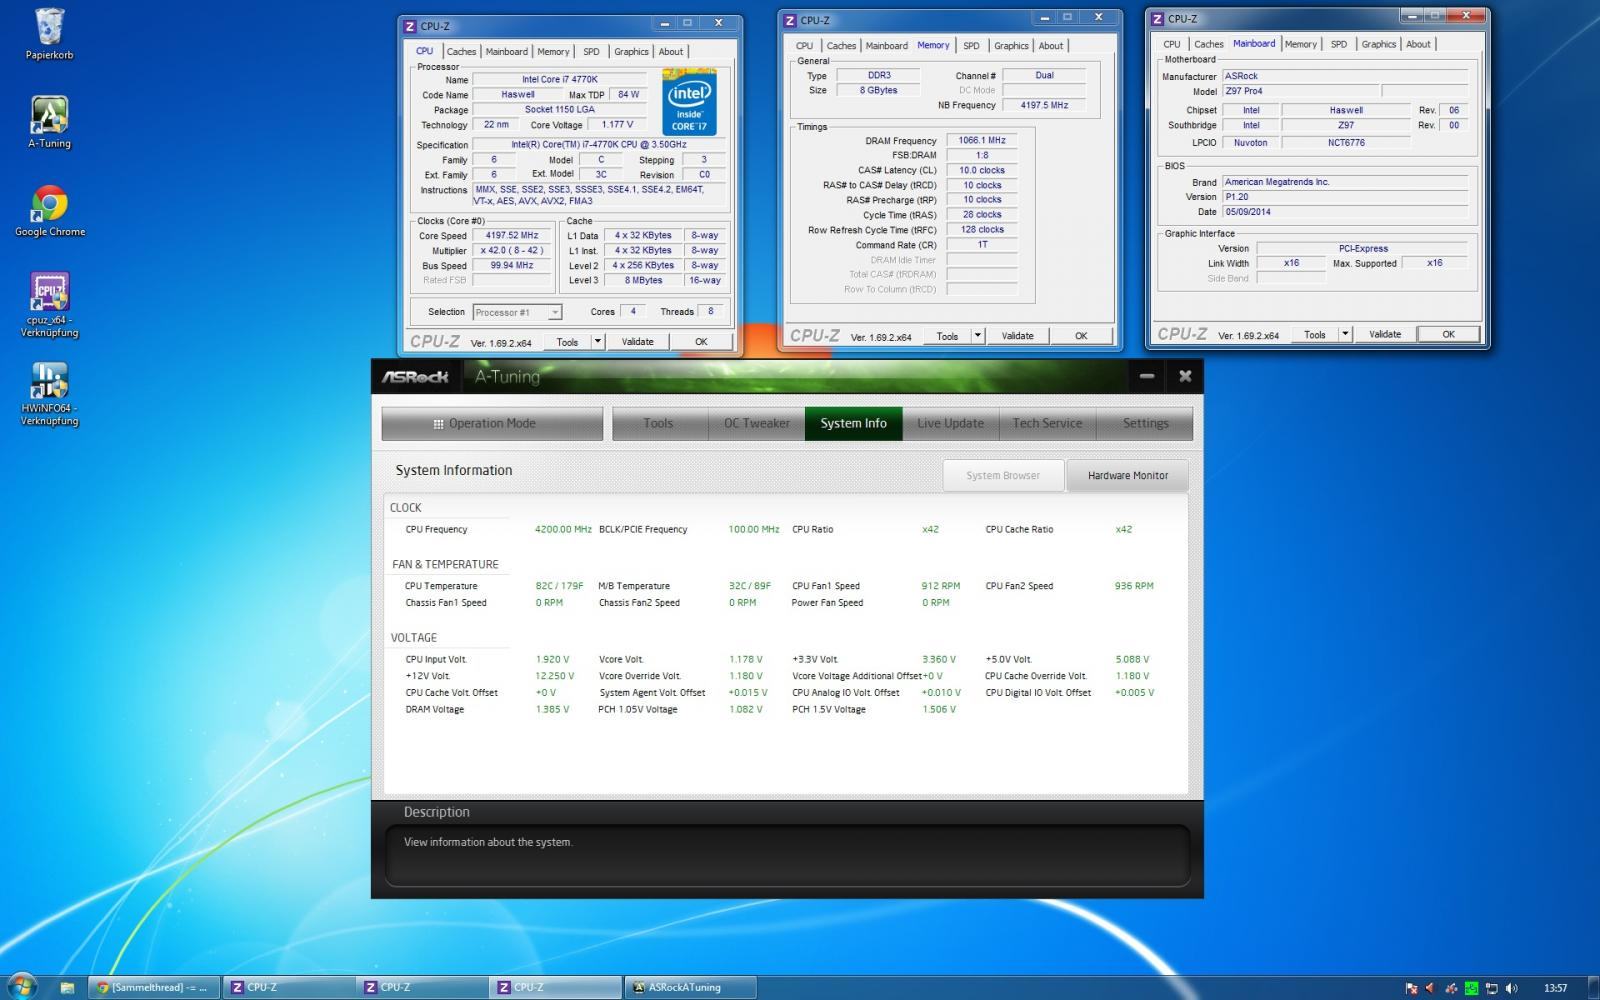The width and height of the screenshot is (1600, 1000).
Task: Minimize the A-Tuning window
Action: pos(1147,376)
